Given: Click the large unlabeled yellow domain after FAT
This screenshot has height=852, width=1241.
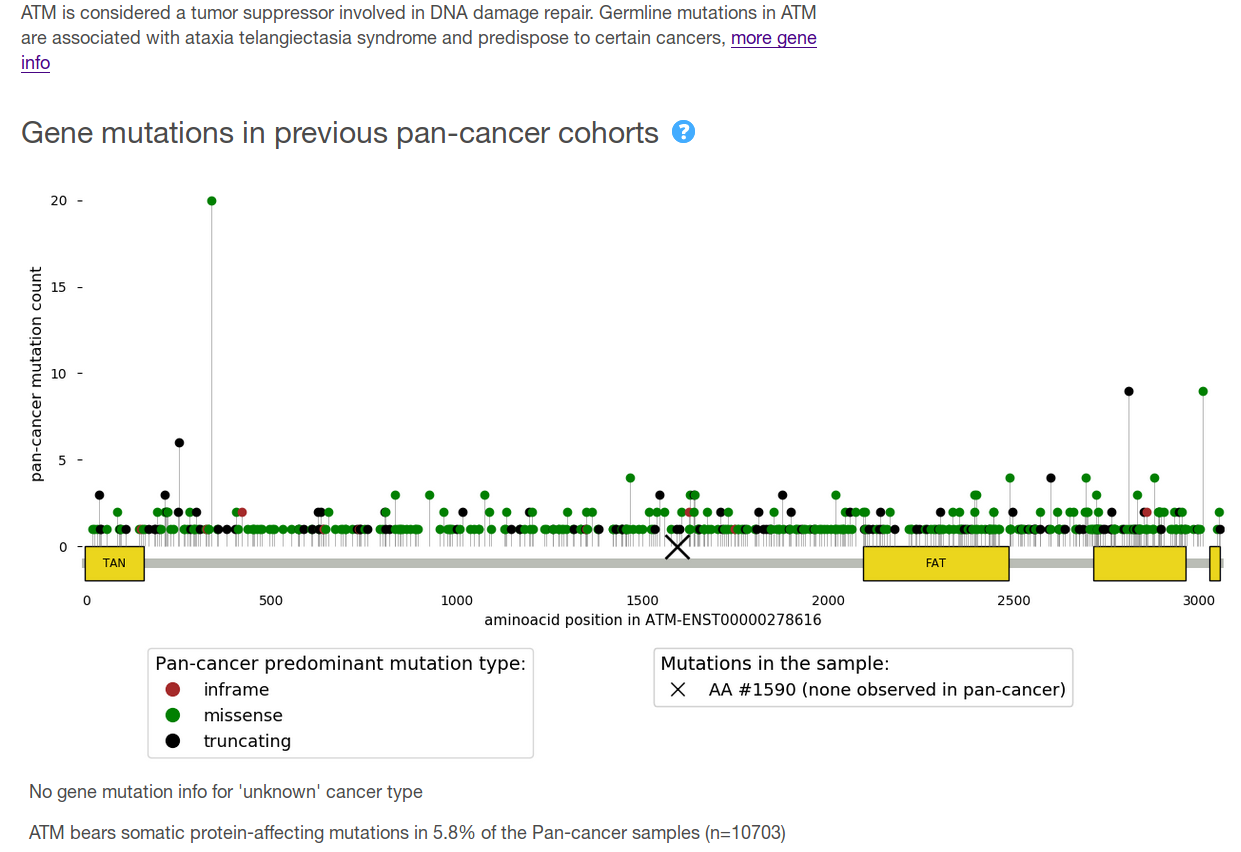Looking at the screenshot, I should (1139, 563).
